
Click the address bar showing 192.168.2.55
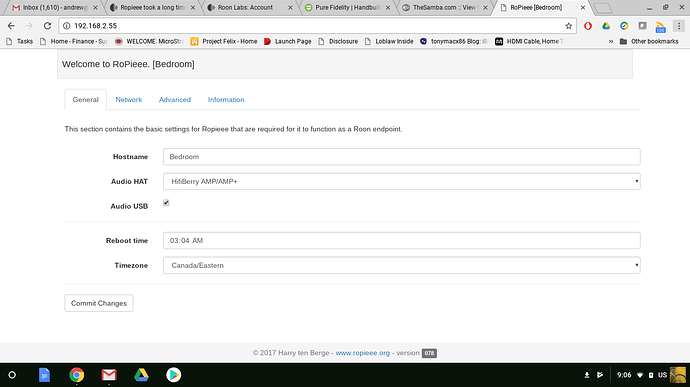317,26
